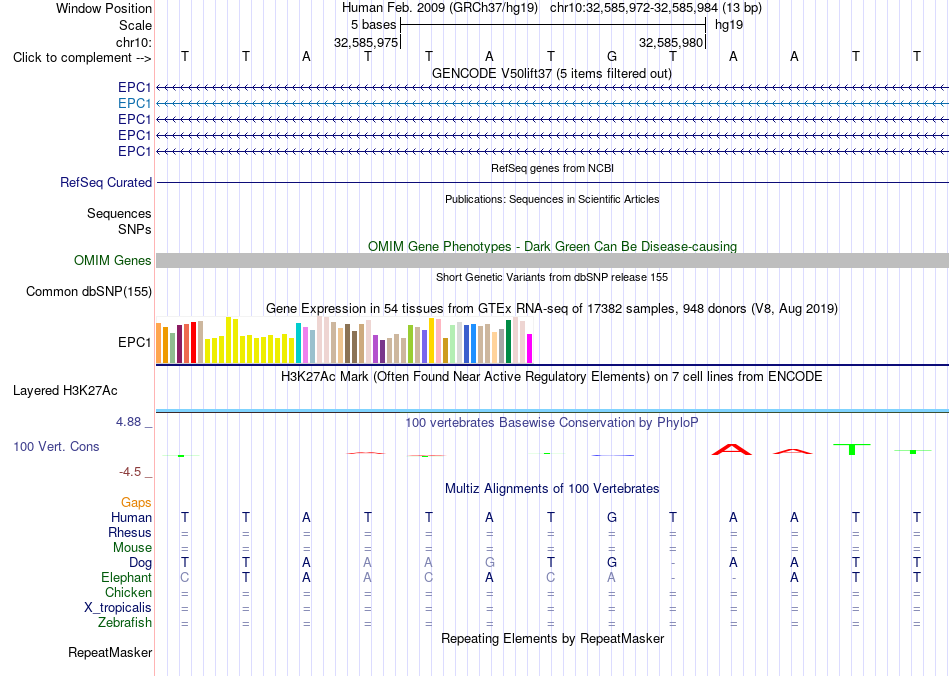Image resolution: width=950 pixels, height=676 pixels.
Task: Click the gray OMIM Genes bar
Action: tap(552, 260)
